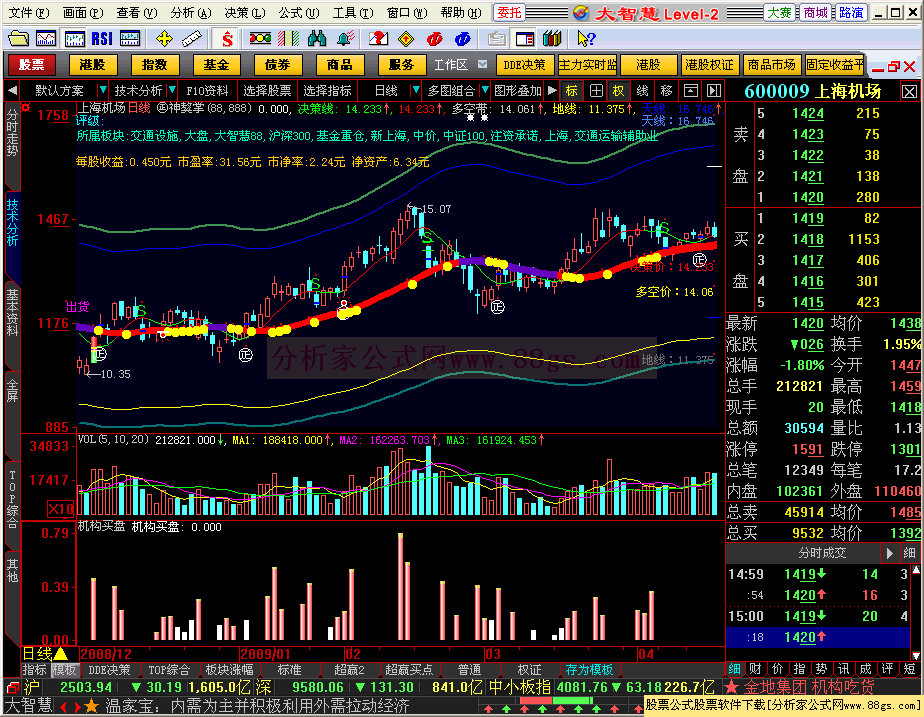The height and width of the screenshot is (717, 924).
Task: Toggle the 细 detail button beside 分时成交
Action: pos(909,553)
